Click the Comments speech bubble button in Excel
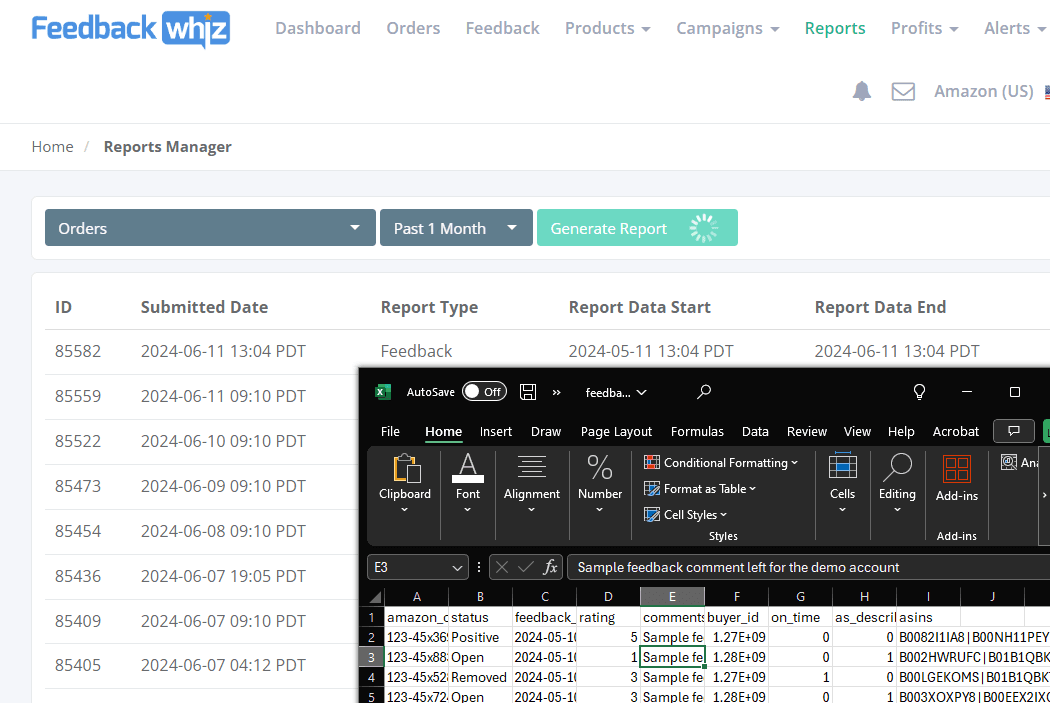 click(x=1014, y=431)
